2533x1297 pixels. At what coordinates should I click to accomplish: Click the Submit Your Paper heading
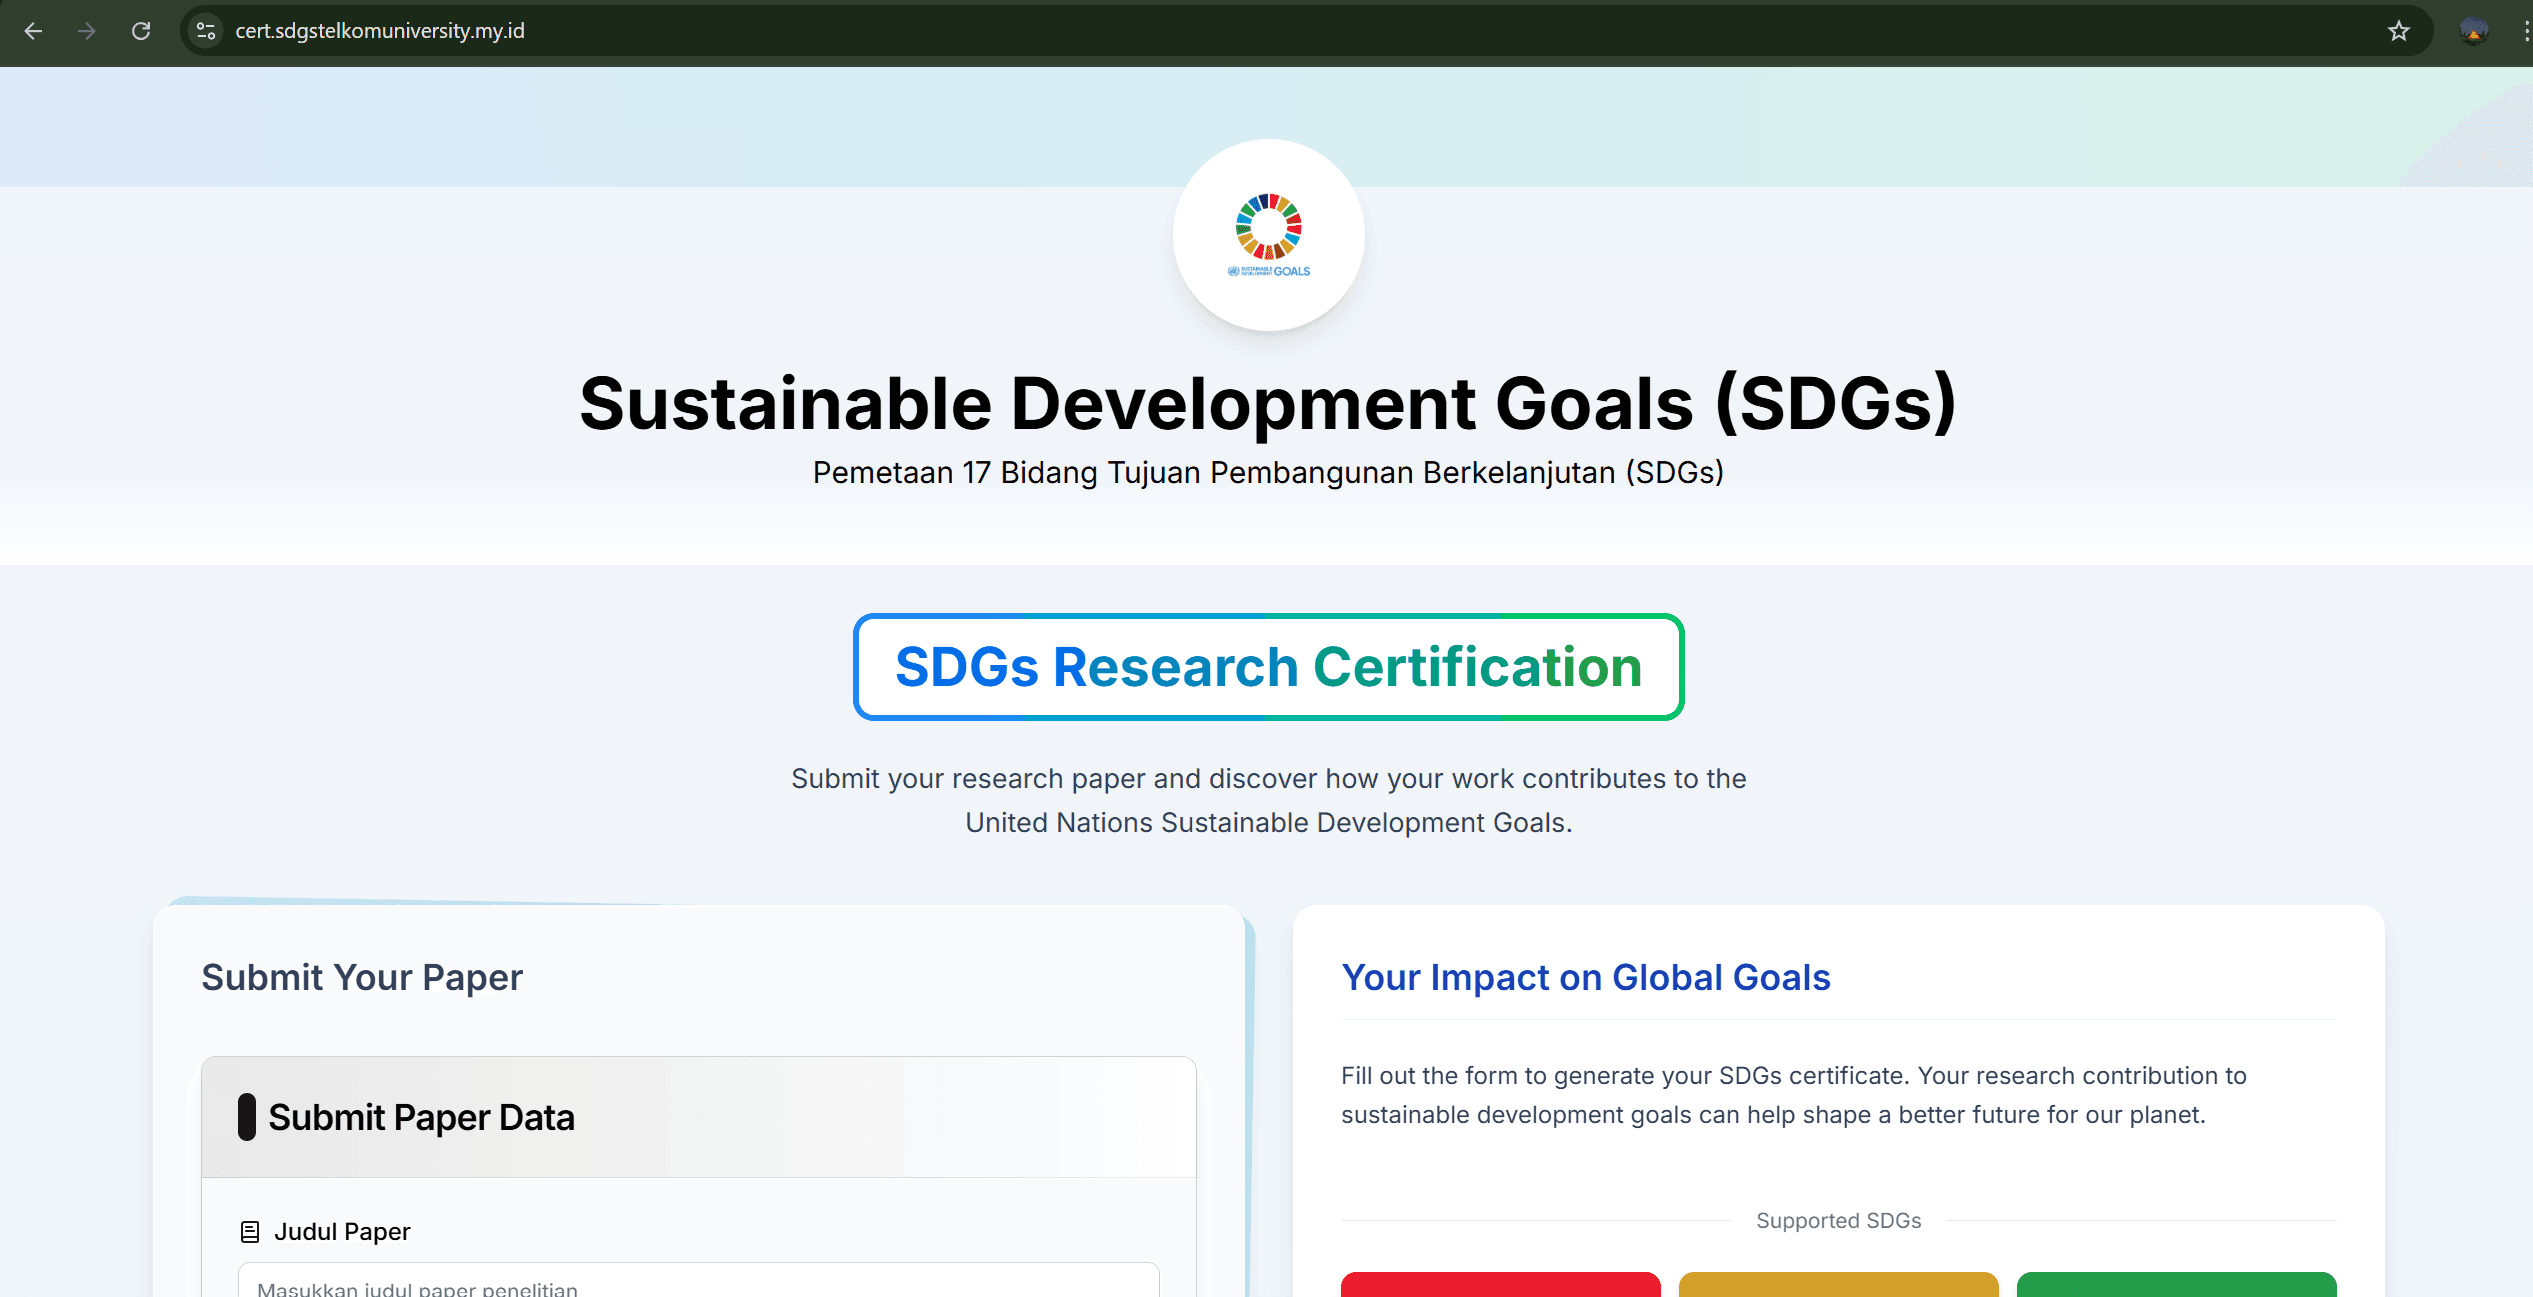click(x=362, y=977)
